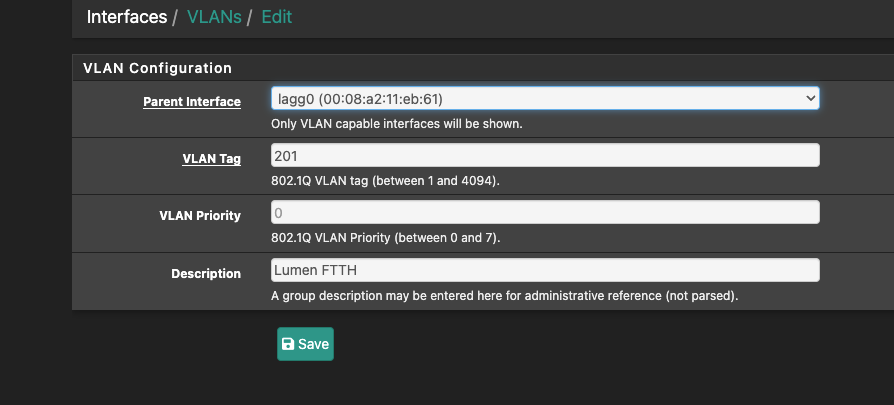The width and height of the screenshot is (894, 405).
Task: Open the Parent Interface lagg0 dropdown
Action: click(x=545, y=99)
